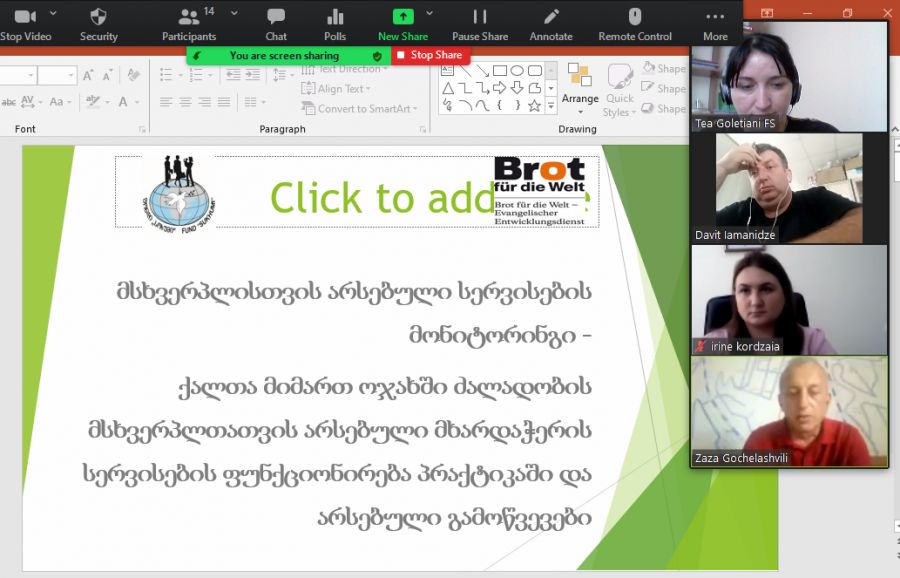Image resolution: width=900 pixels, height=578 pixels.
Task: Launch Zoom Polls
Action: click(x=335, y=25)
